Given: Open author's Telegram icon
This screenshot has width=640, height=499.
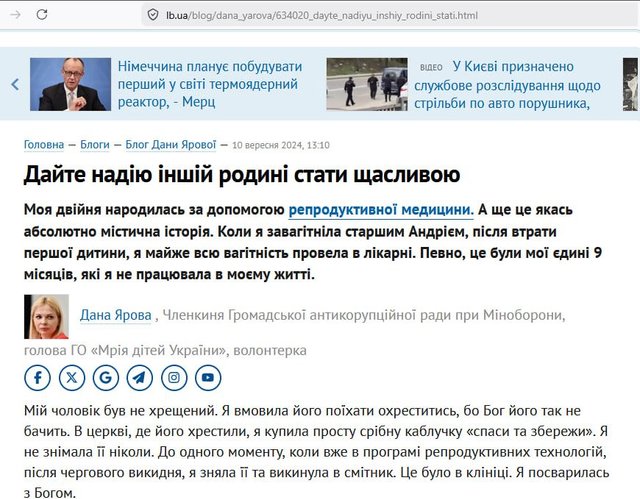Looking at the screenshot, I should click(140, 378).
